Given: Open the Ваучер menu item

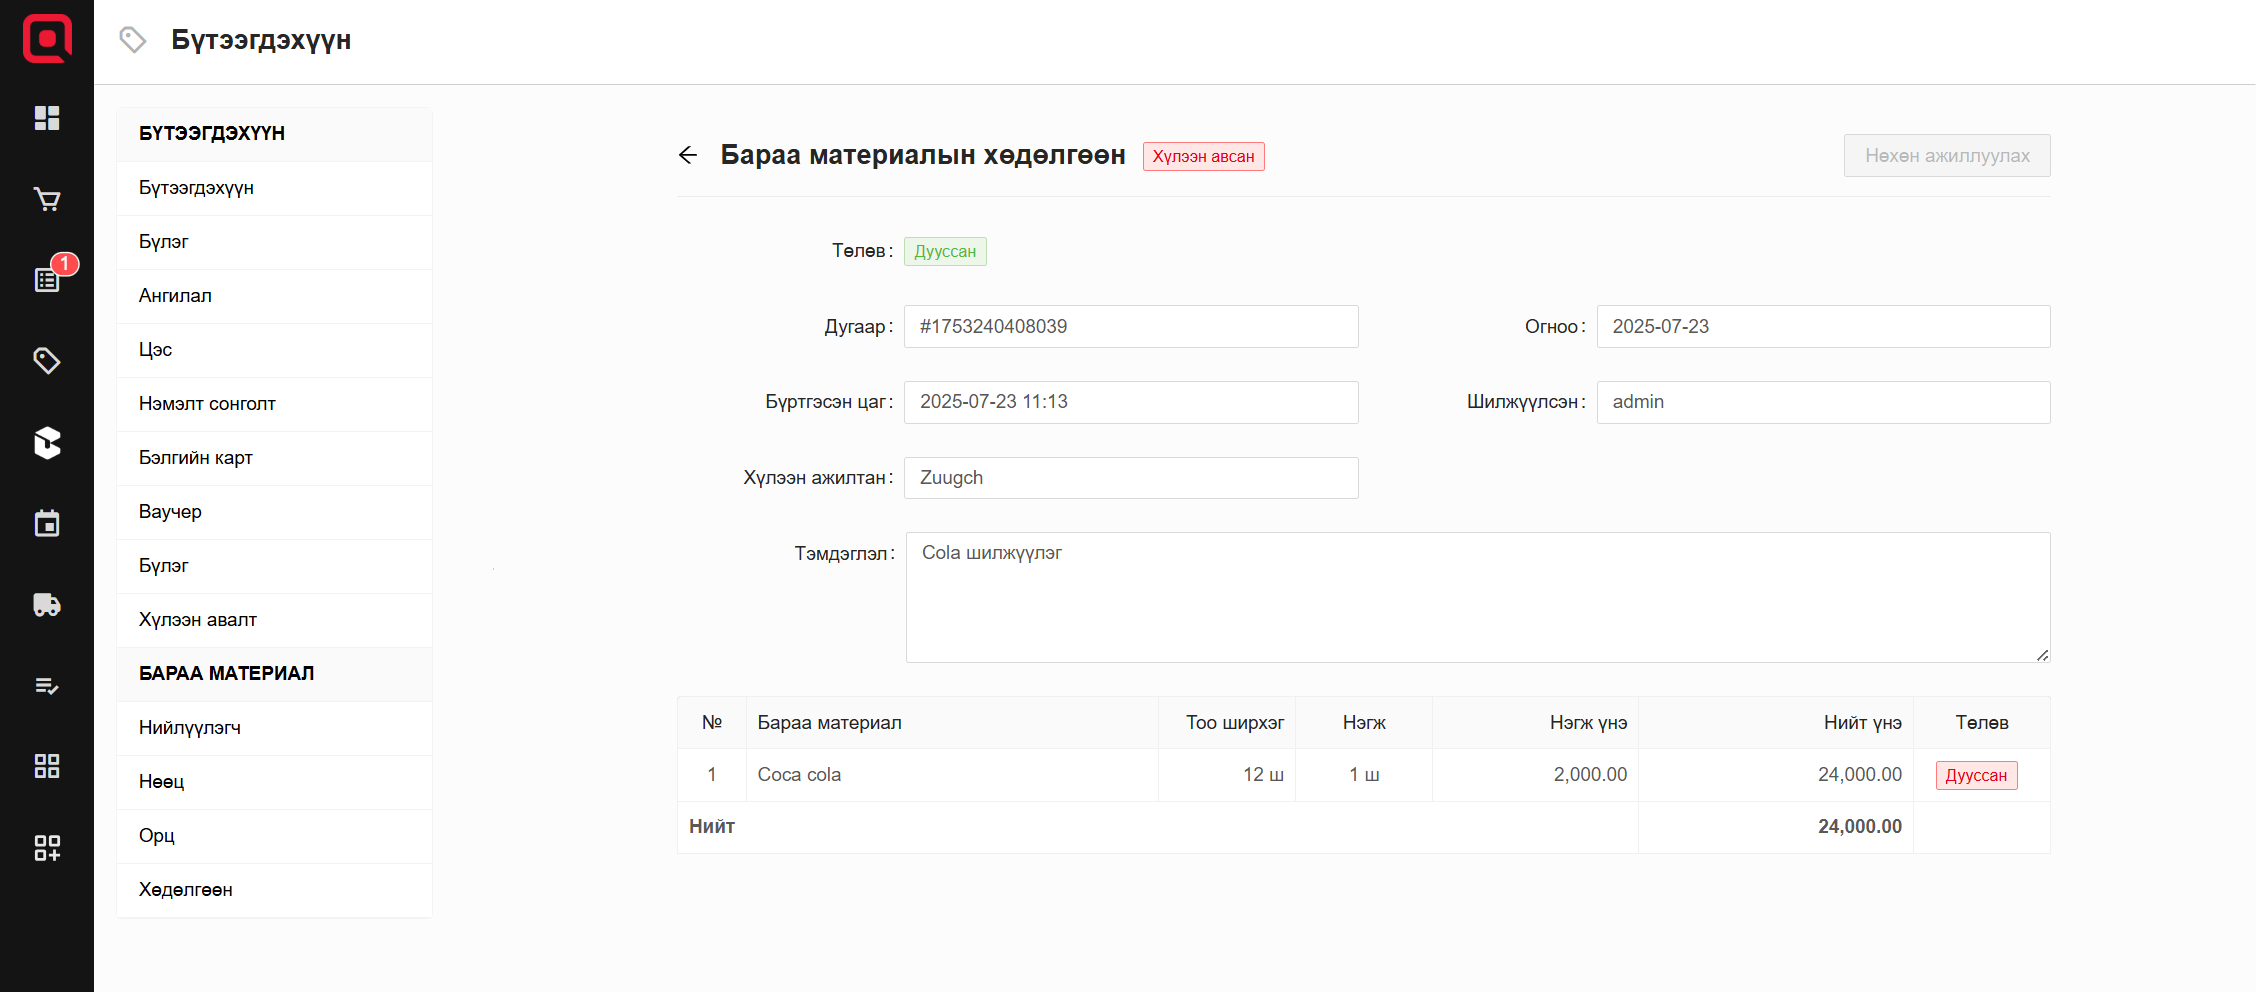Looking at the screenshot, I should [x=170, y=512].
